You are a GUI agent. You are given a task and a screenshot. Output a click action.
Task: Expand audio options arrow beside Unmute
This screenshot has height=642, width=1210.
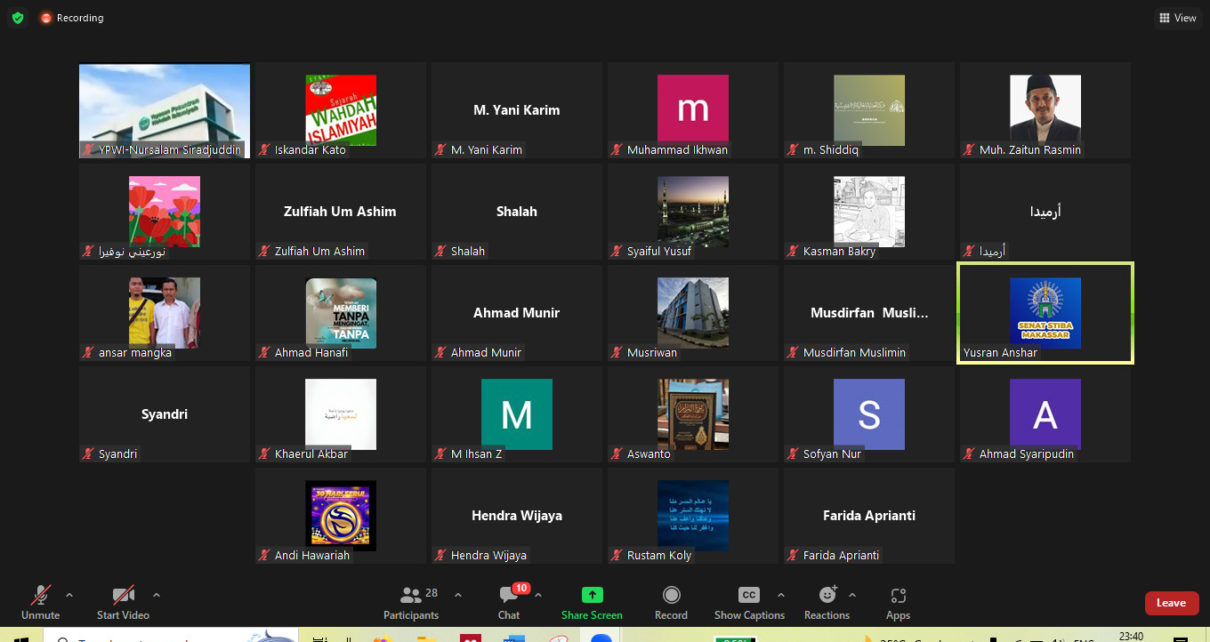click(x=69, y=595)
